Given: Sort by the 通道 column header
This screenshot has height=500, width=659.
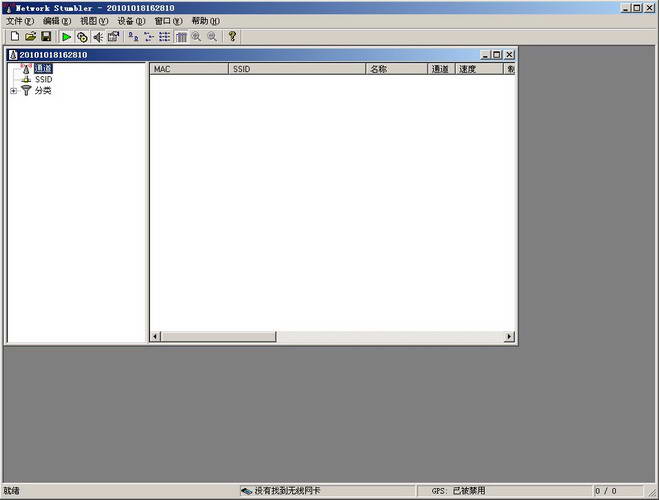Looking at the screenshot, I should [441, 69].
